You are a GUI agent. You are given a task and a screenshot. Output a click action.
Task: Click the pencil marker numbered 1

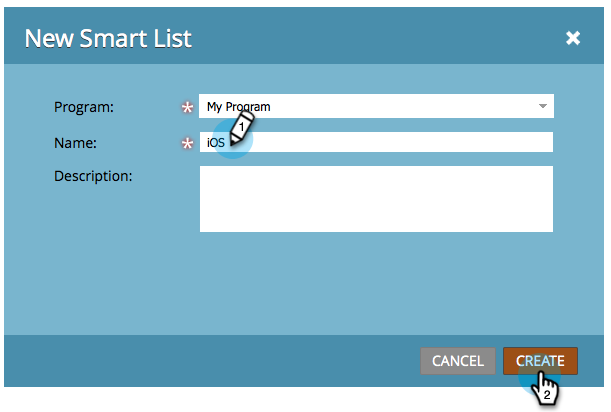tap(241, 128)
